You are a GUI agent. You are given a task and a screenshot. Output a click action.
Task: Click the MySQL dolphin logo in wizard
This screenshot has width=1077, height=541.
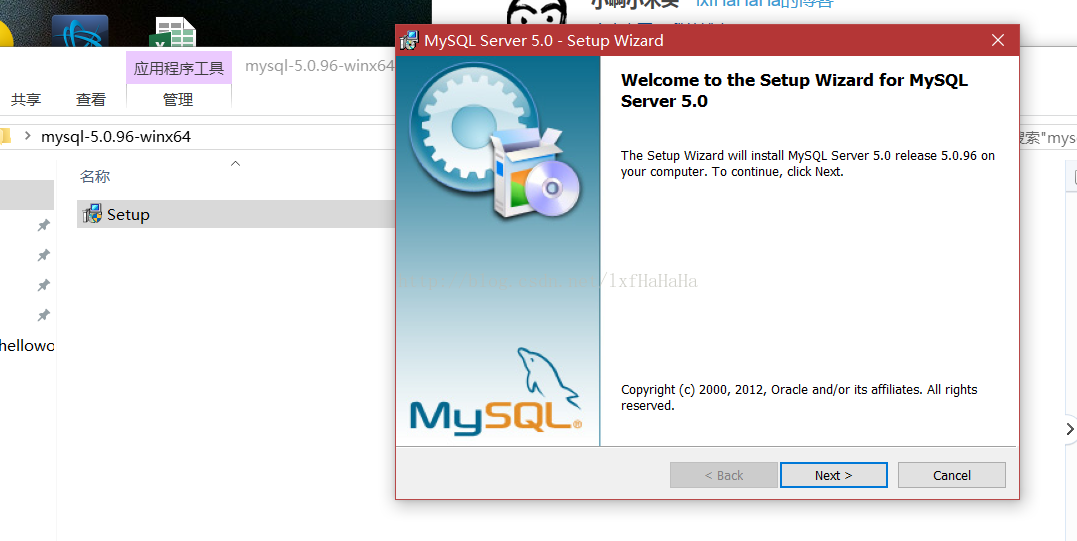click(x=495, y=392)
